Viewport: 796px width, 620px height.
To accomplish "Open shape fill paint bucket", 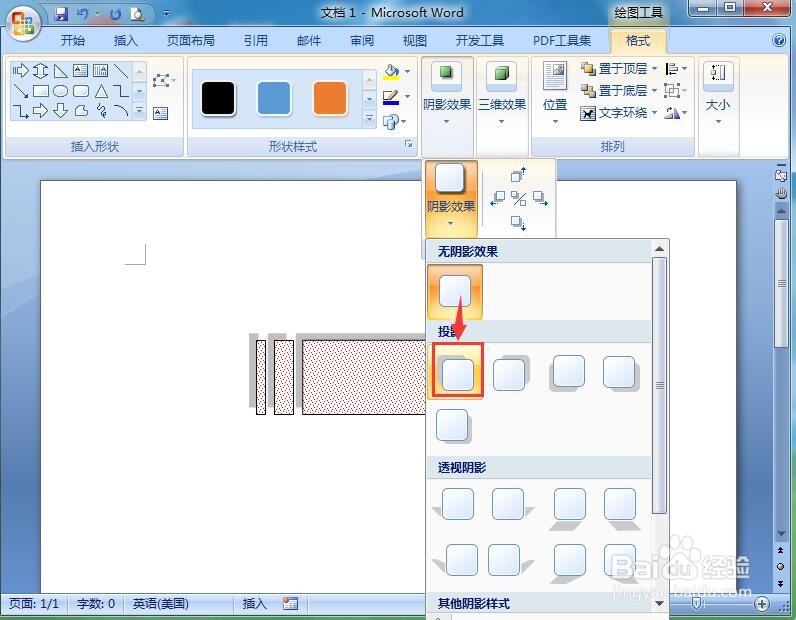I will click(391, 72).
